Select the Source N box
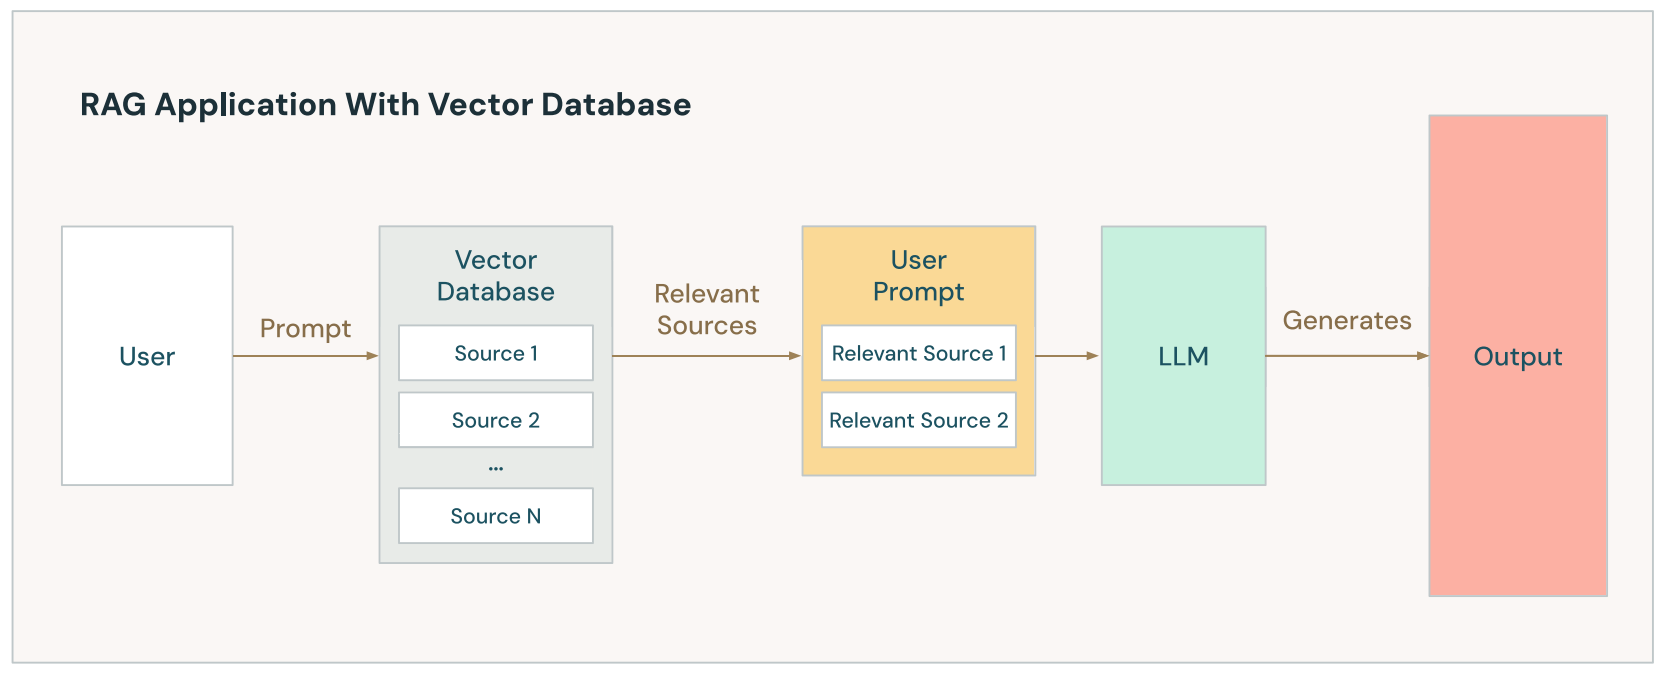 (495, 516)
